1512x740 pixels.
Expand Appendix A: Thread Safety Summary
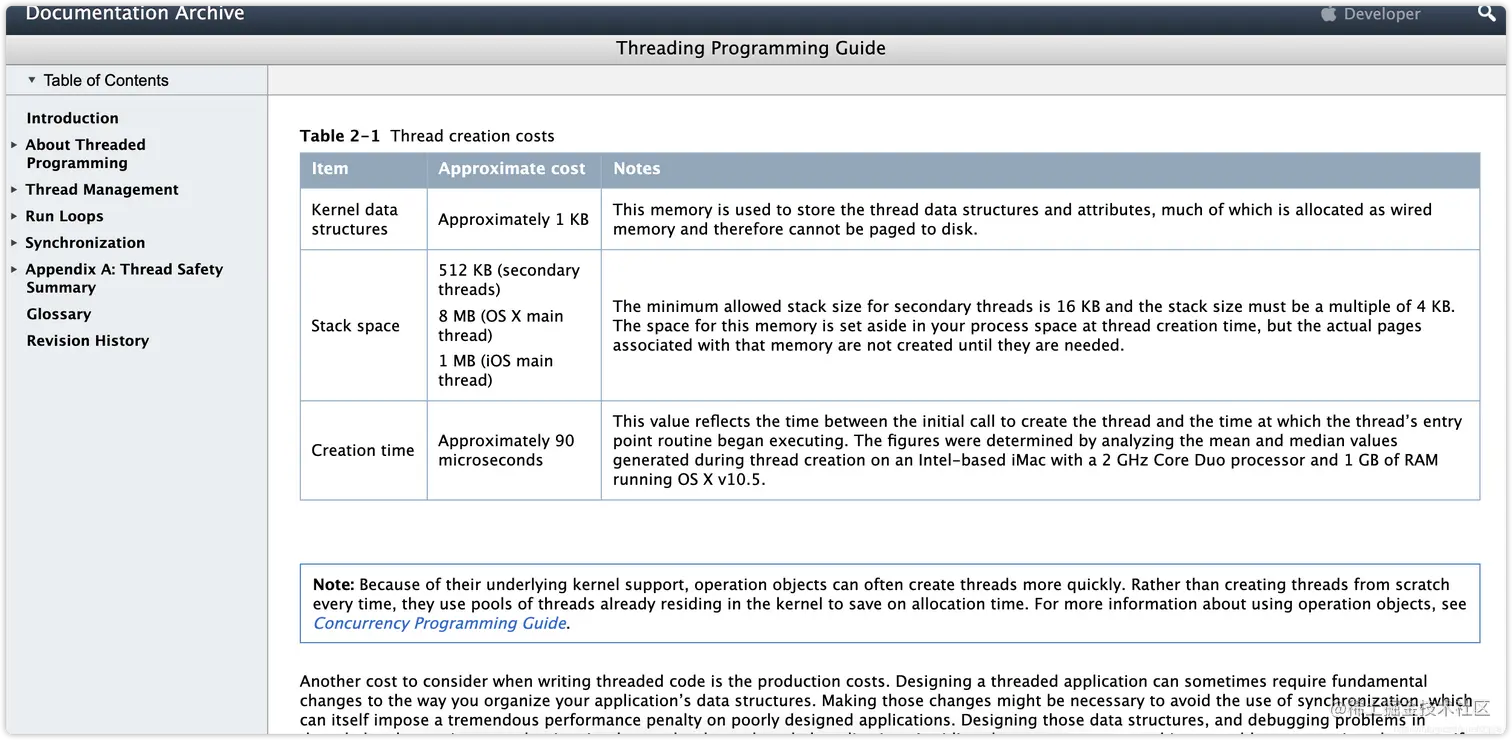point(13,269)
